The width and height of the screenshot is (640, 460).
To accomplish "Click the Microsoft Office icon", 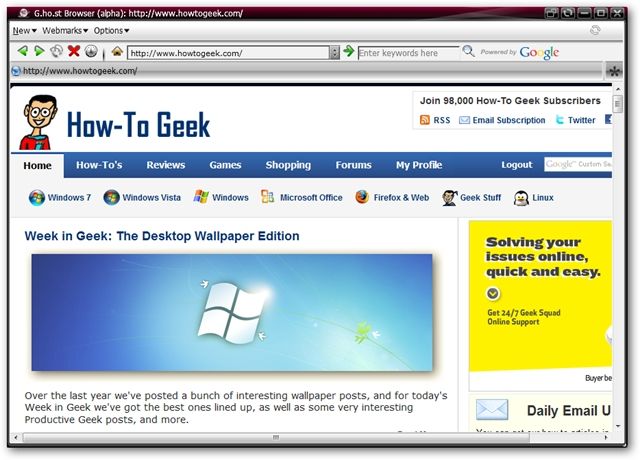I will tap(267, 197).
